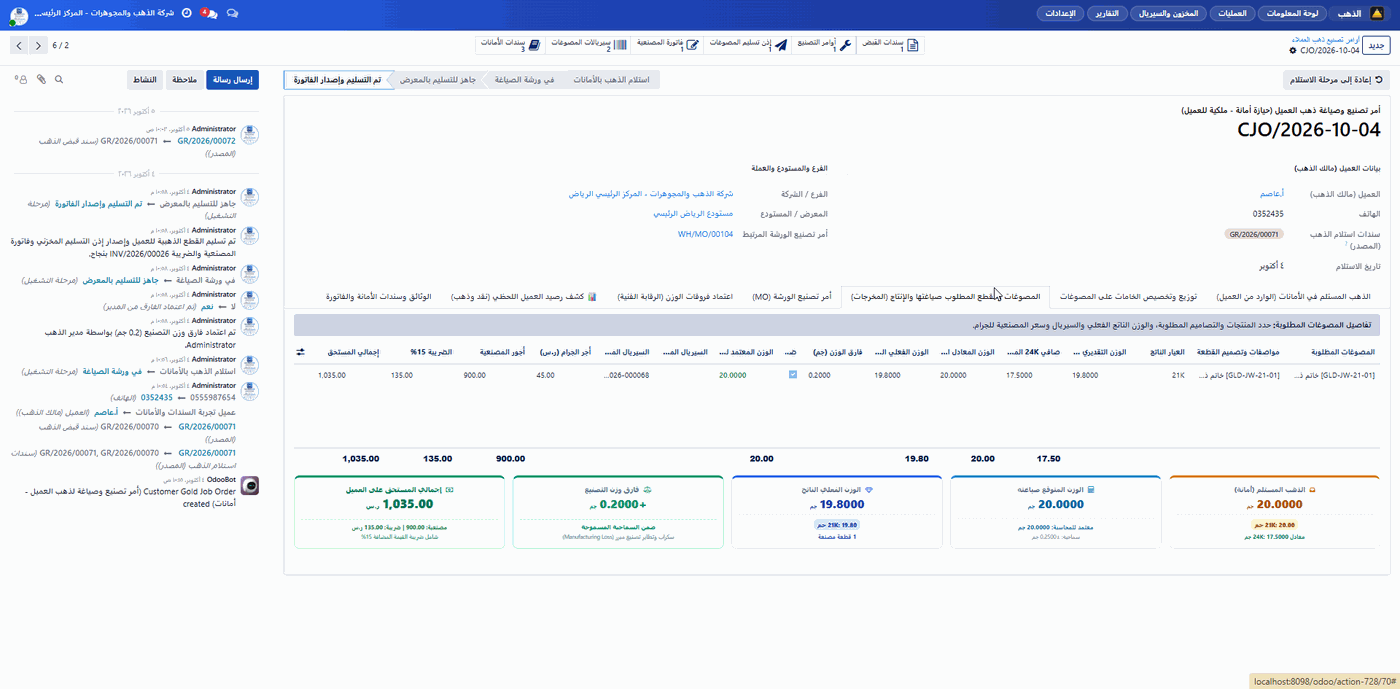Image resolution: width=1400 pixels, height=689 pixels.
Task: Open فاتورة المصنعية edit smart button
Action: (667, 45)
